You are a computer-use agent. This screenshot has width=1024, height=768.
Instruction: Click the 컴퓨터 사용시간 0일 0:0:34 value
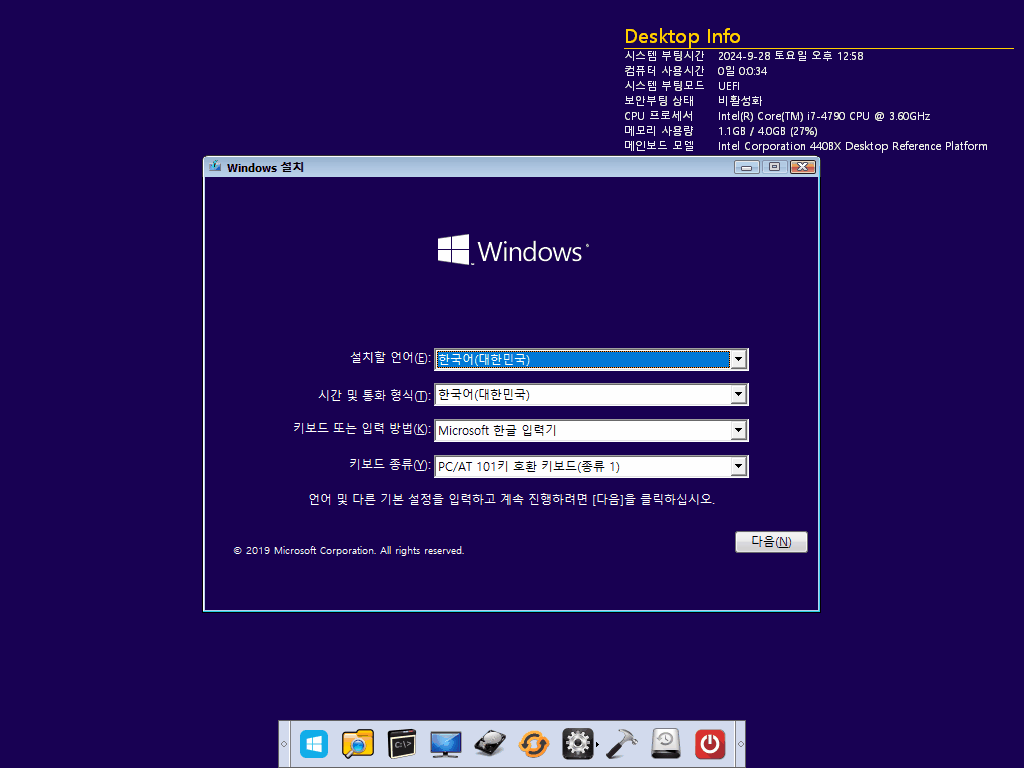(743, 71)
